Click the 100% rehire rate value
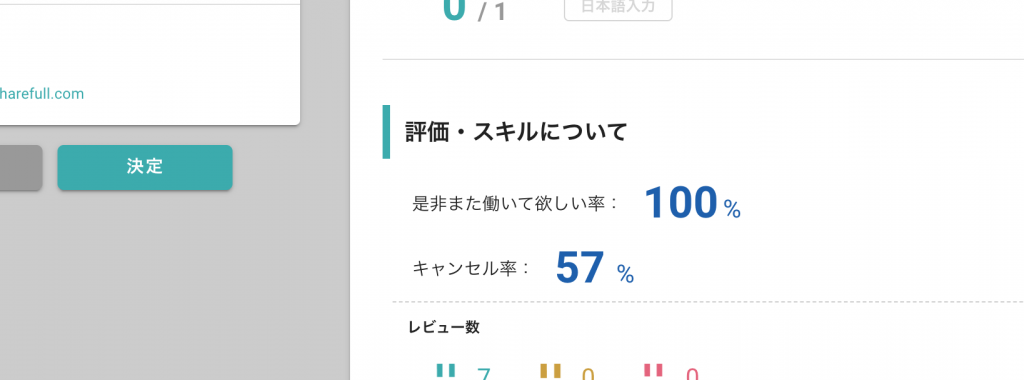 coord(692,203)
